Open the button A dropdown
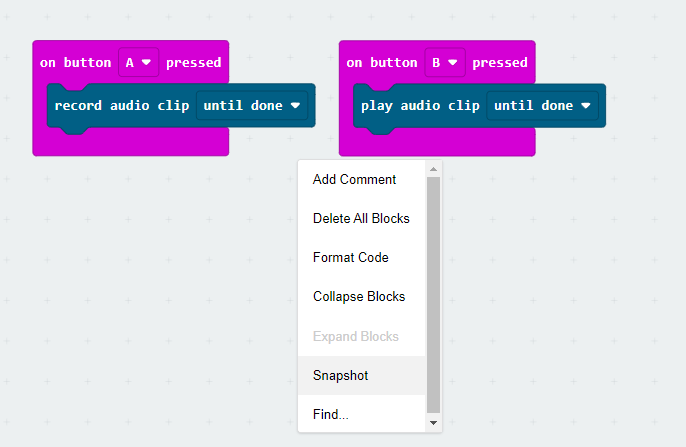 tap(138, 62)
